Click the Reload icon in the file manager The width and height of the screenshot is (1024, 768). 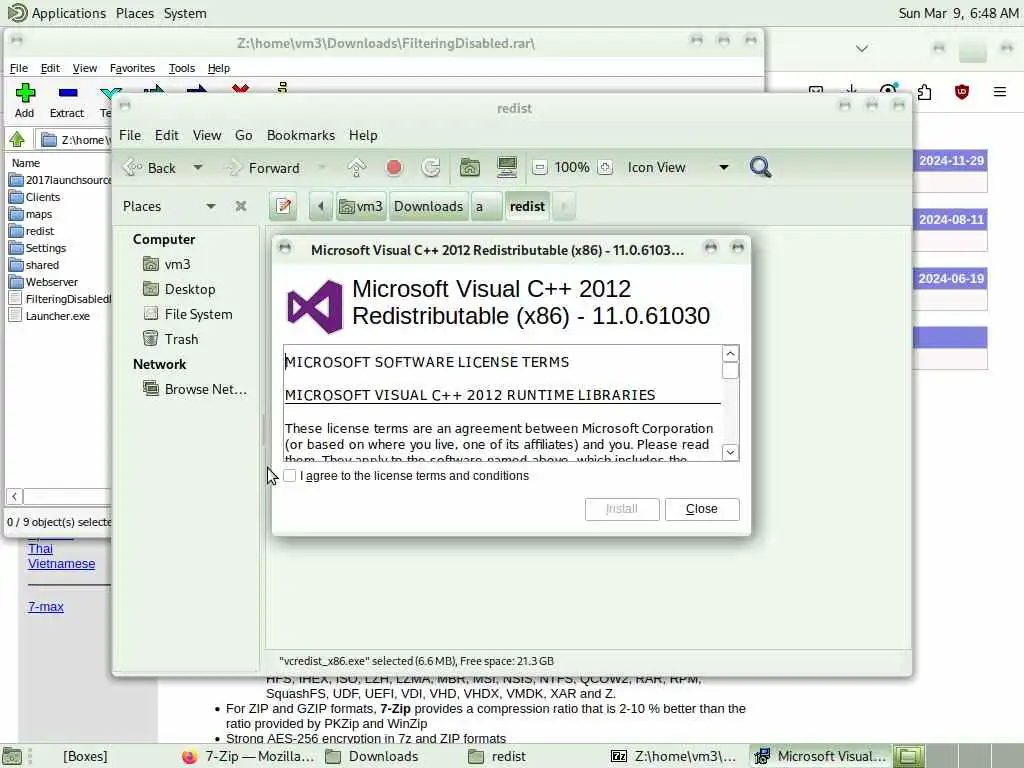point(430,168)
